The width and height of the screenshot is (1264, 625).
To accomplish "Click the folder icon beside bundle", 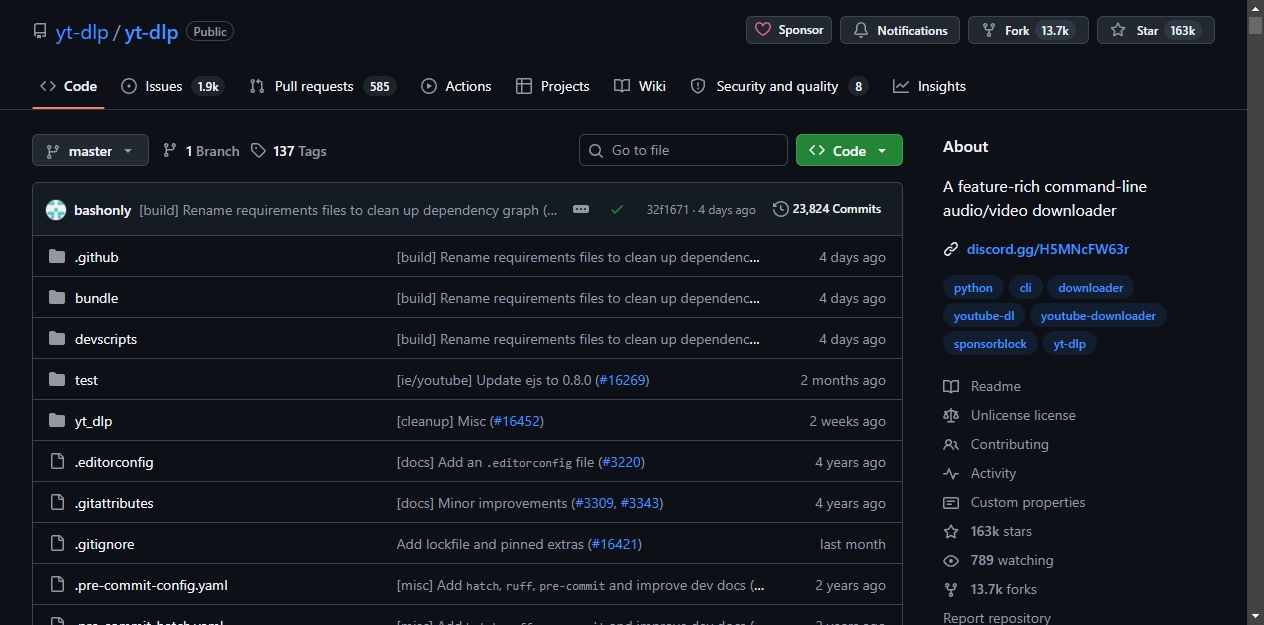I will pyautogui.click(x=57, y=298).
